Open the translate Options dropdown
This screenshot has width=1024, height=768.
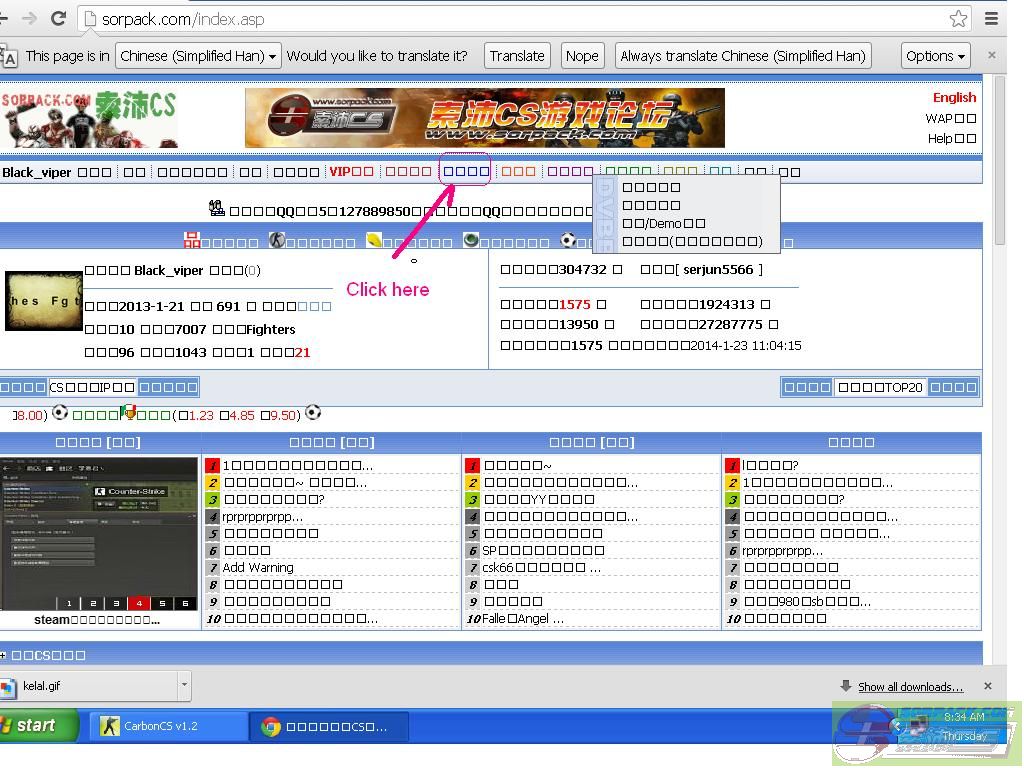[x=936, y=56]
